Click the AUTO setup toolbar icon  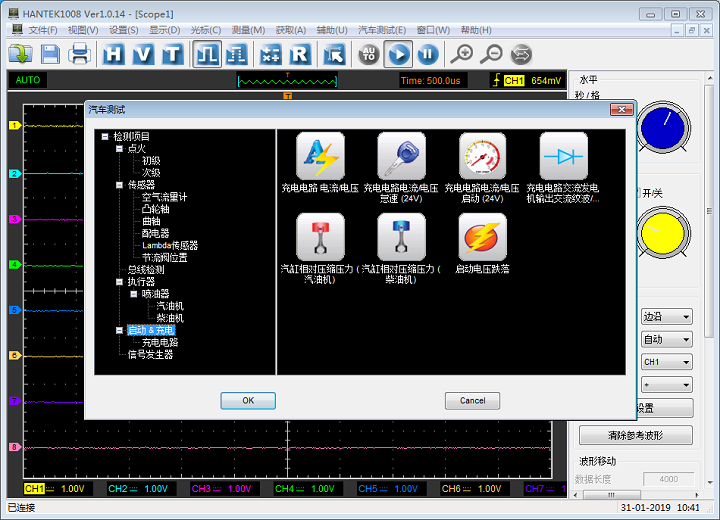368,54
